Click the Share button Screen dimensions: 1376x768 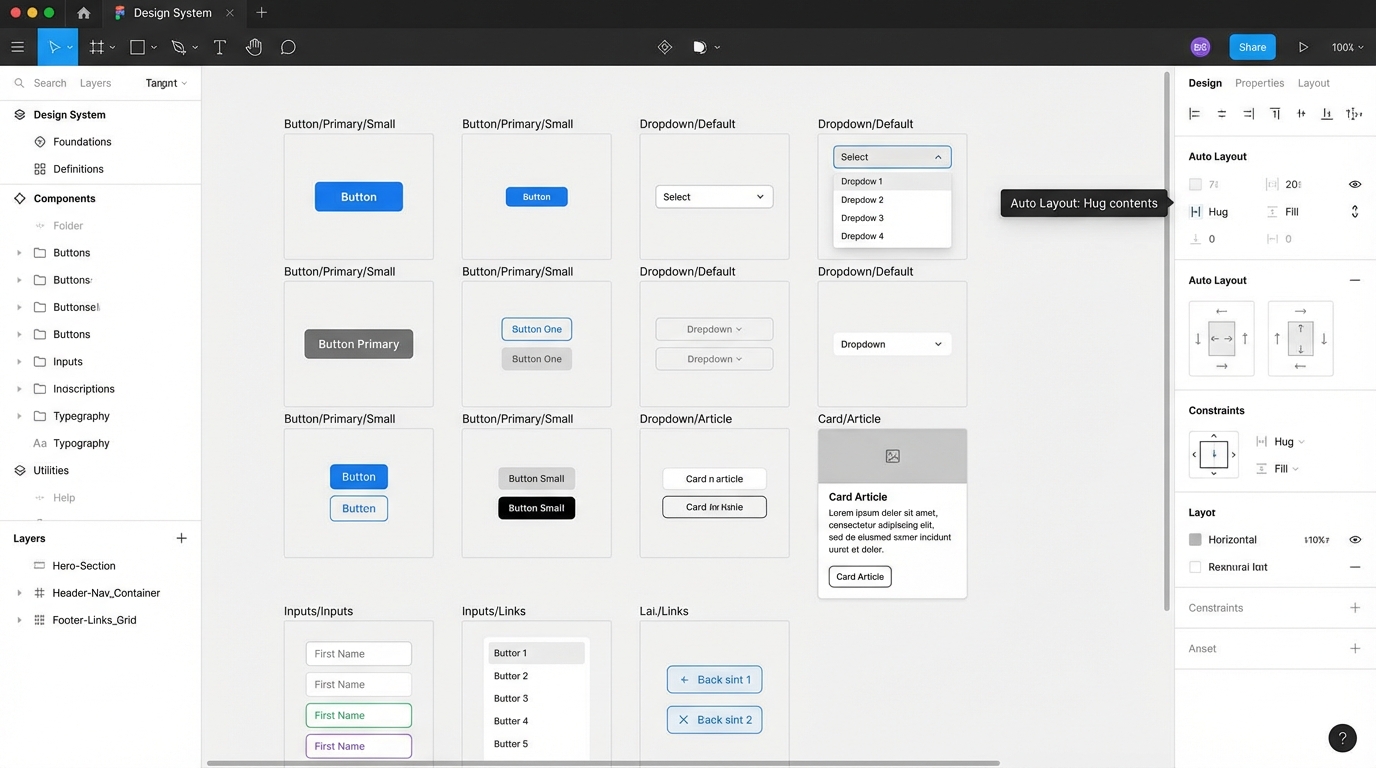pyautogui.click(x=1252, y=46)
